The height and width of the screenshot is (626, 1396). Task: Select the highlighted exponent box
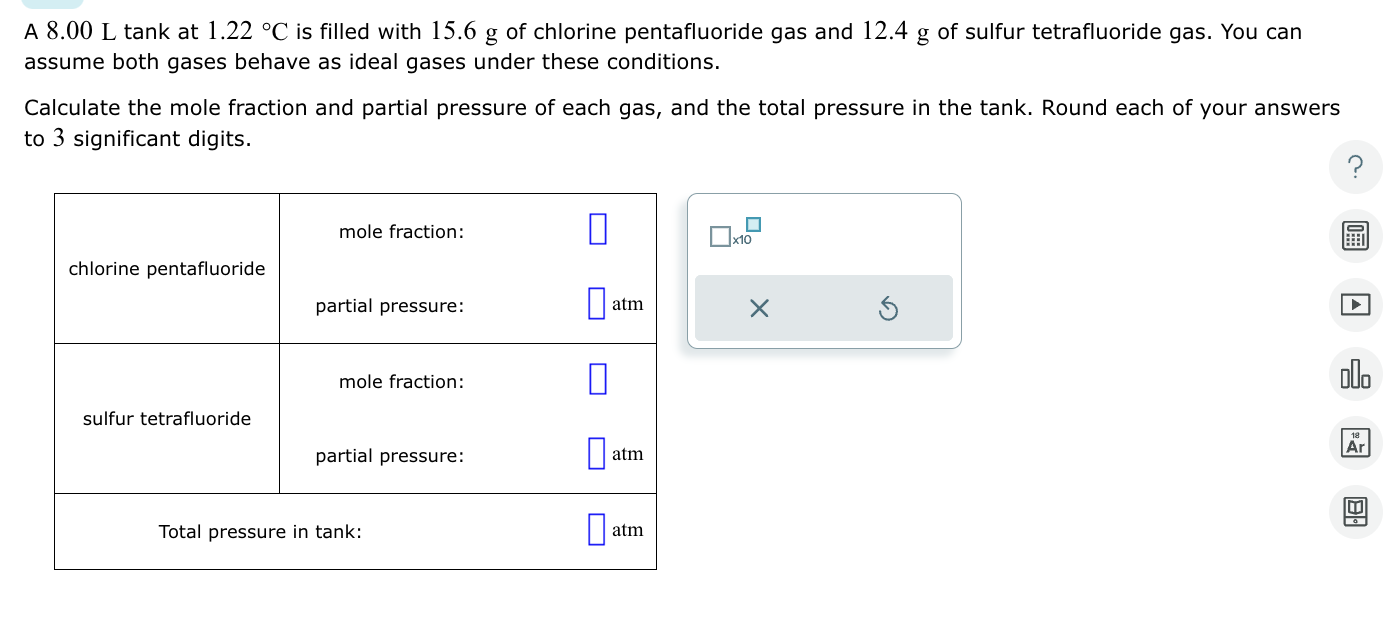point(751,226)
